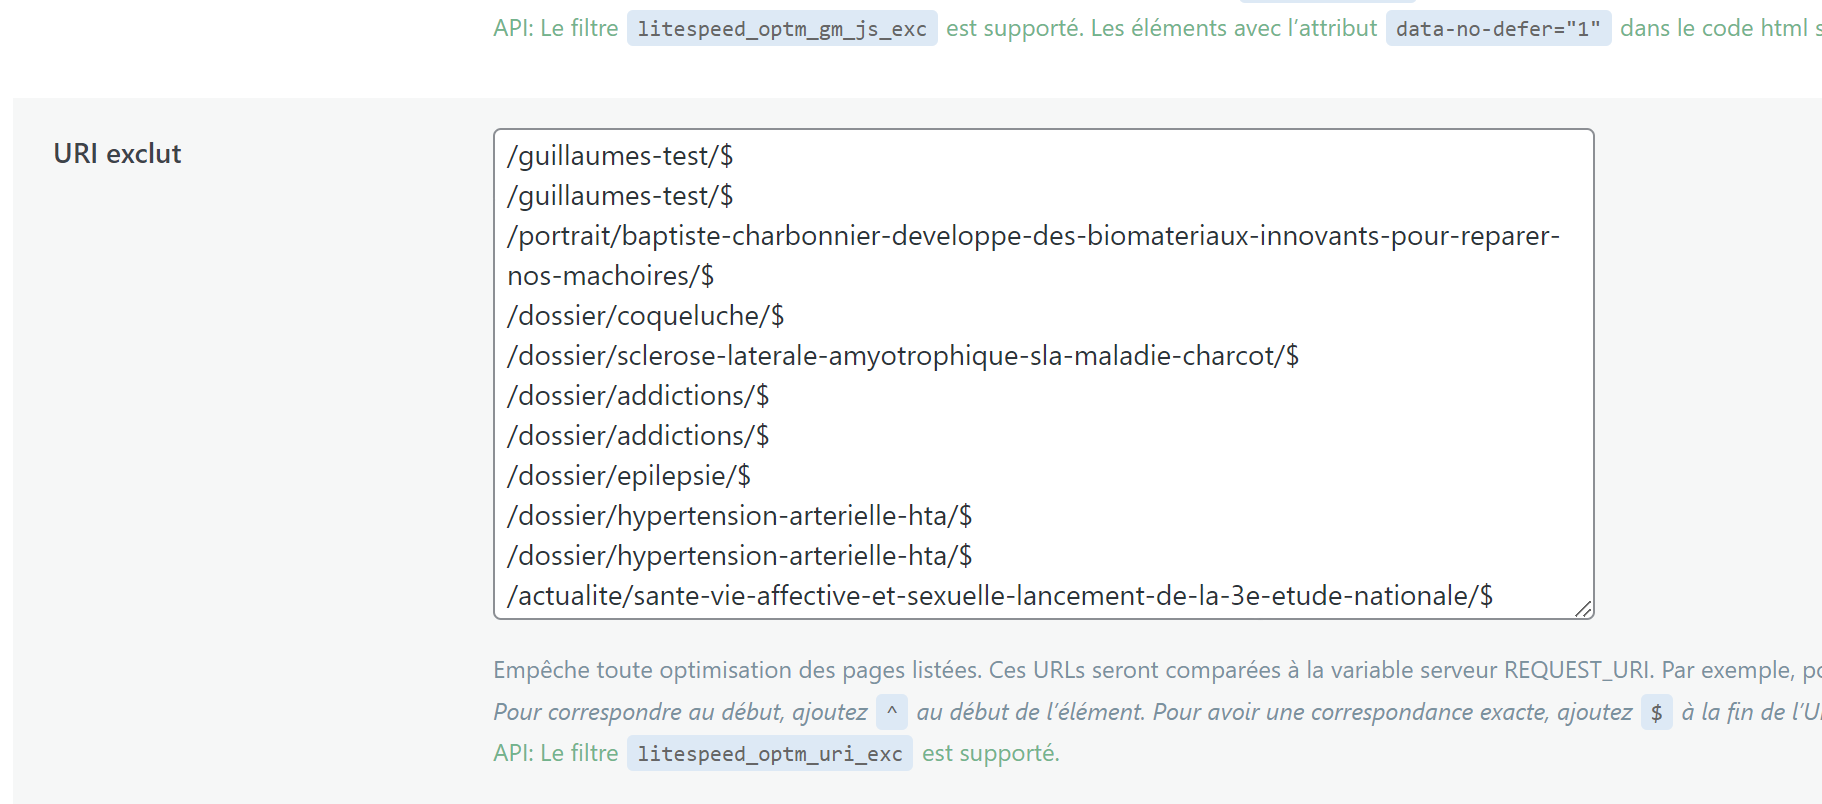Screen dimensions: 1822x804
Task: Click the /actualite/sante-vie-affective entry line
Action: pyautogui.click(x=999, y=596)
